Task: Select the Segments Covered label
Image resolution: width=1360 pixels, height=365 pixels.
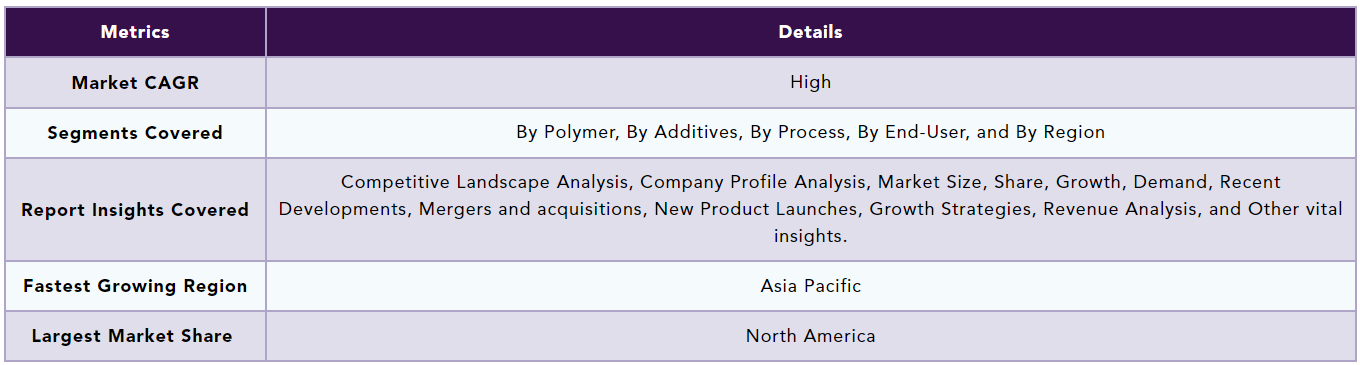Action: (135, 133)
